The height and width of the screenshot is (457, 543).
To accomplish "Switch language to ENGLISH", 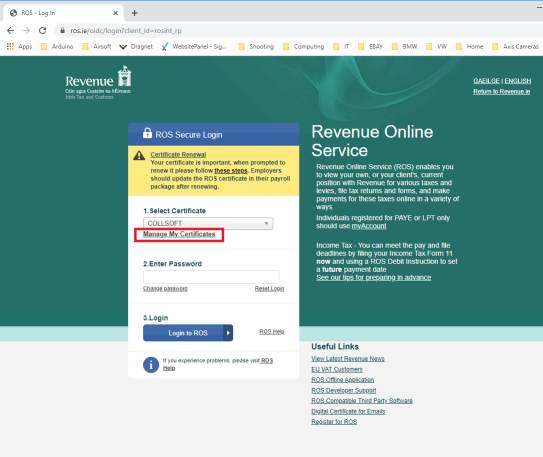I will pos(517,81).
